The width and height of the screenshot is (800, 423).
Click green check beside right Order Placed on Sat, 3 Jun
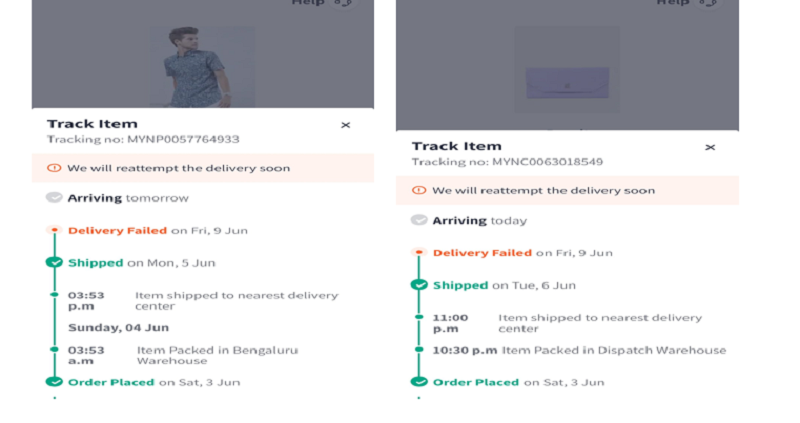419,382
